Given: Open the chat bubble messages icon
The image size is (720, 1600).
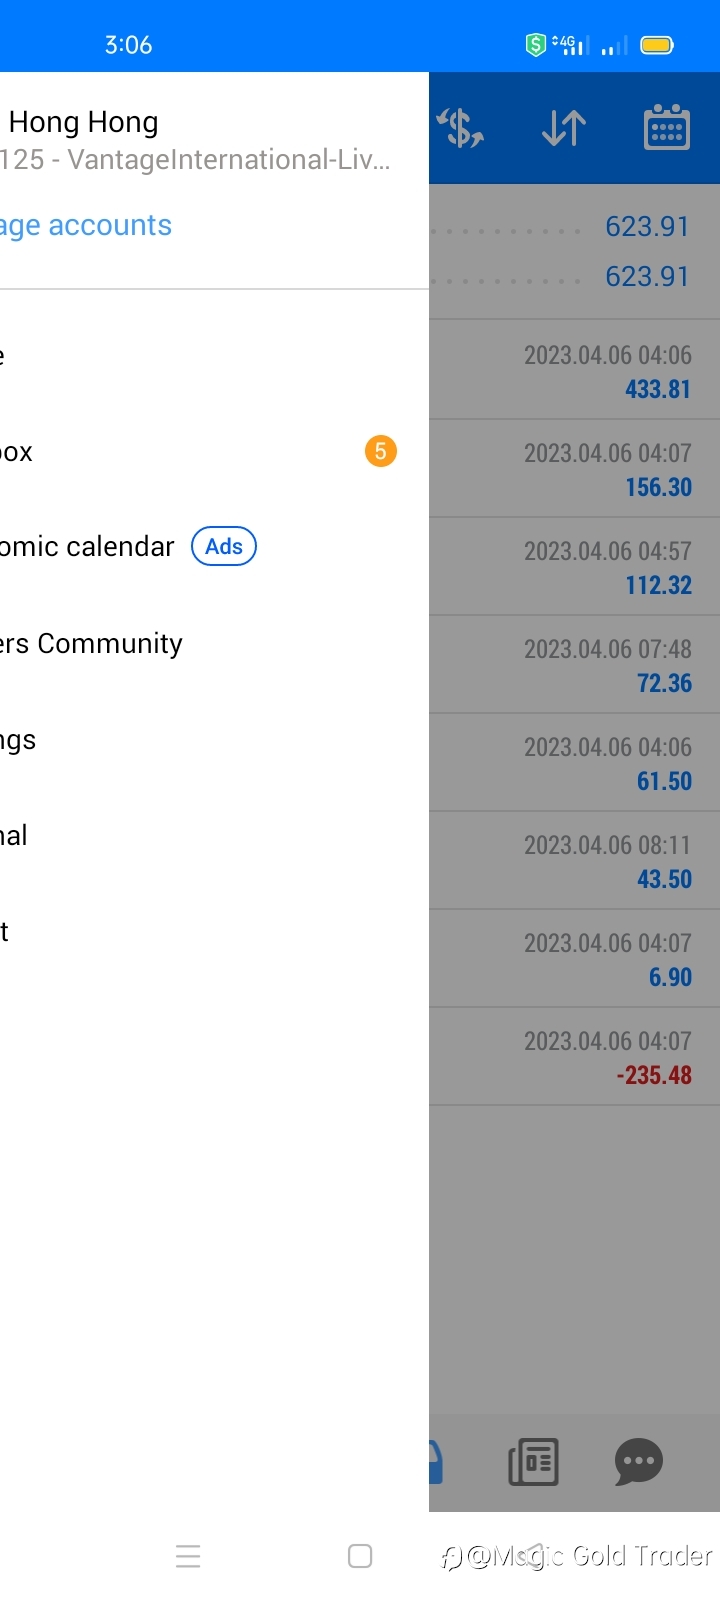Looking at the screenshot, I should pos(638,1462).
